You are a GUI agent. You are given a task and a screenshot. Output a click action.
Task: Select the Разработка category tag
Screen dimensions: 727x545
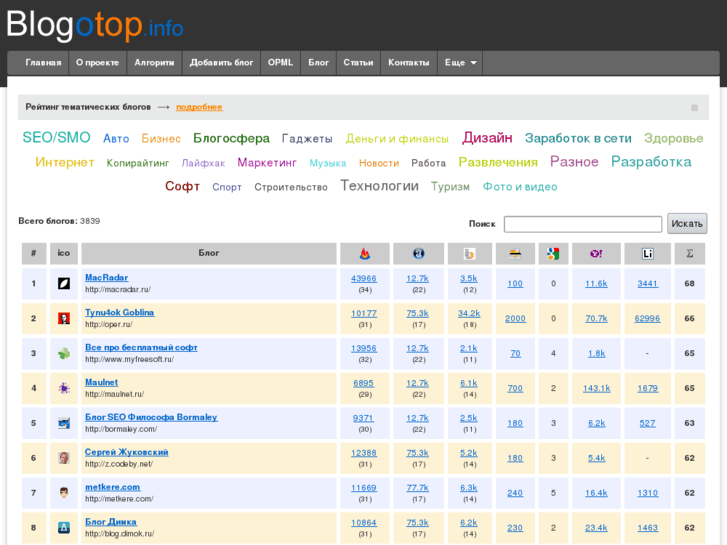(x=651, y=161)
